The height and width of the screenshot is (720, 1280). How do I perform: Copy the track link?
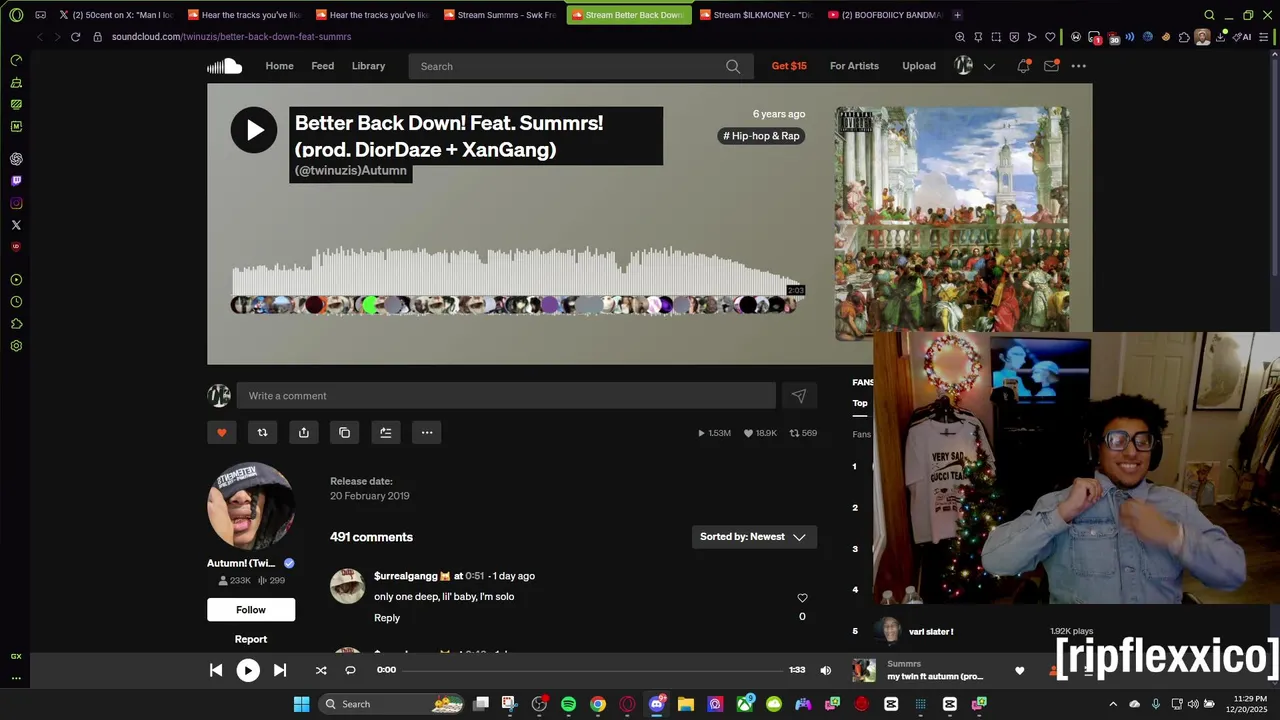(344, 433)
